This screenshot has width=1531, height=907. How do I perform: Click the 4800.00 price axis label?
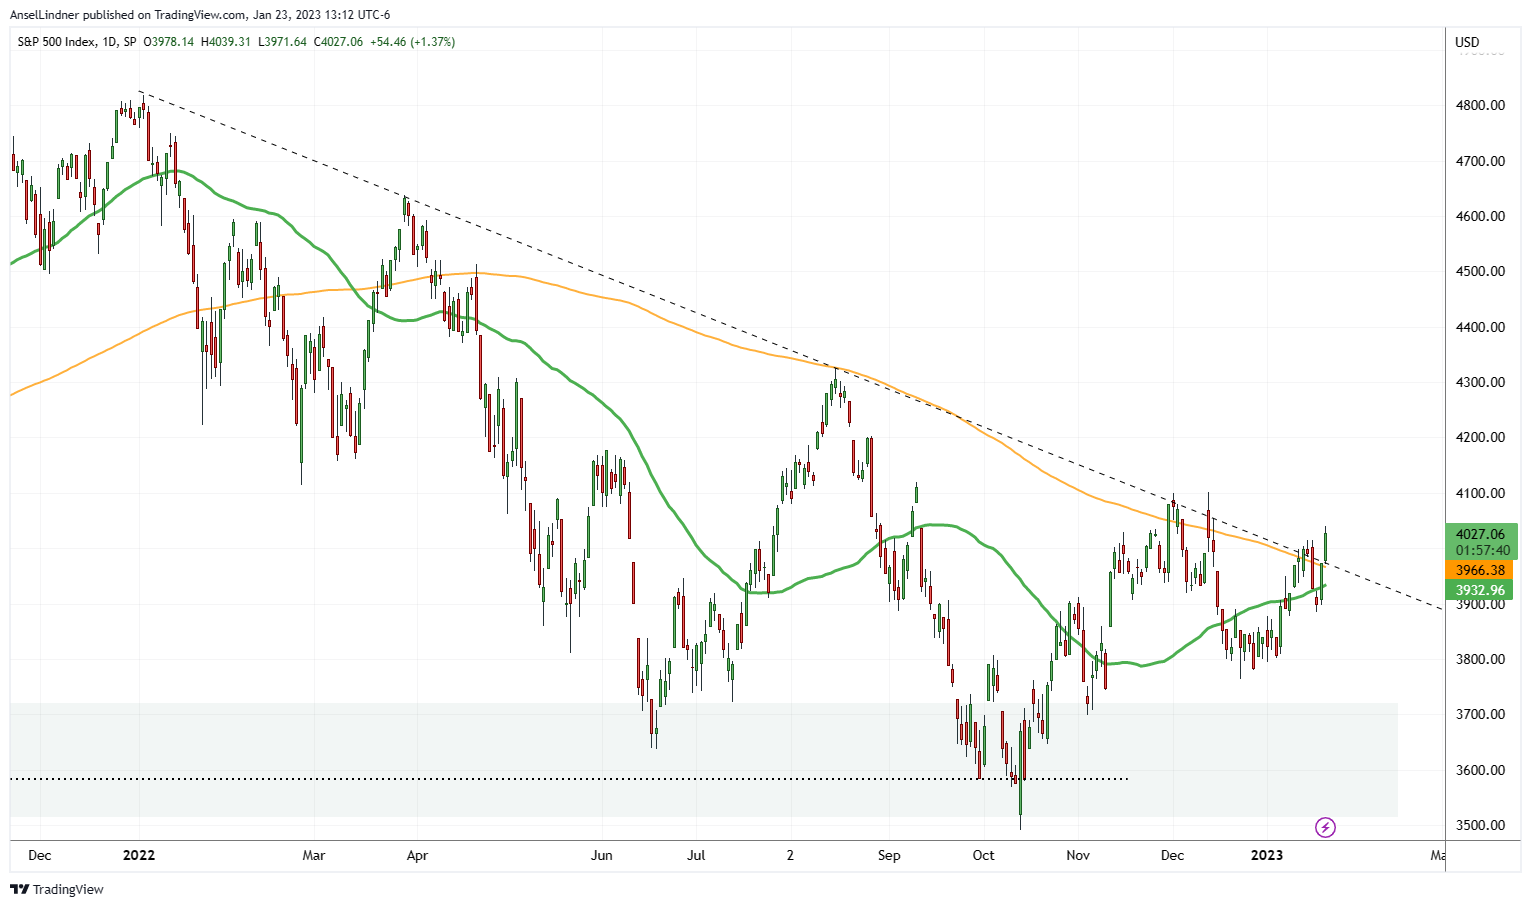click(x=1480, y=105)
